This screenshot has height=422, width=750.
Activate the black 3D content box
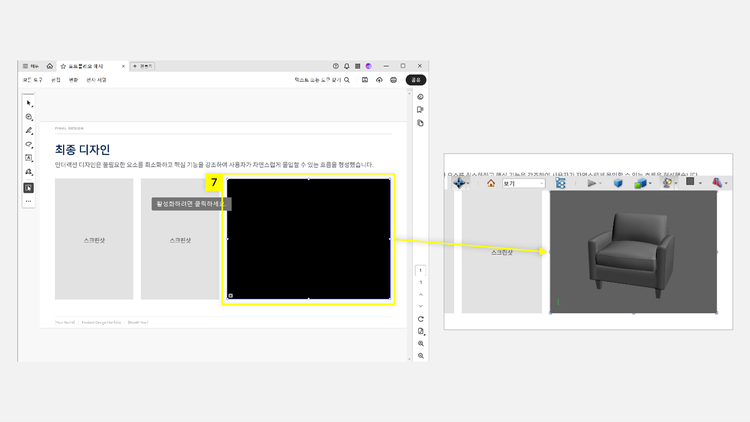pyautogui.click(x=309, y=239)
